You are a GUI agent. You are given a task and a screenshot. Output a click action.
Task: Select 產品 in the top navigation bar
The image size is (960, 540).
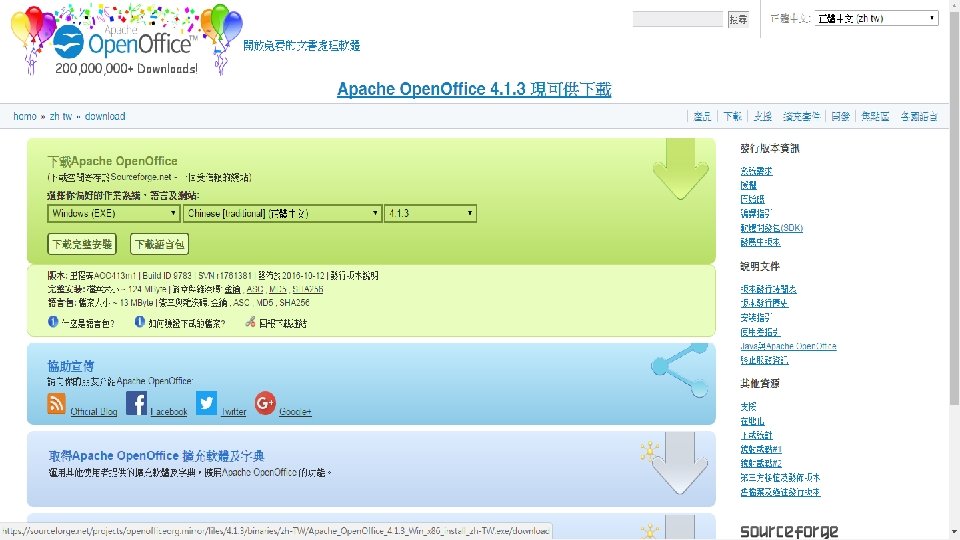702,116
